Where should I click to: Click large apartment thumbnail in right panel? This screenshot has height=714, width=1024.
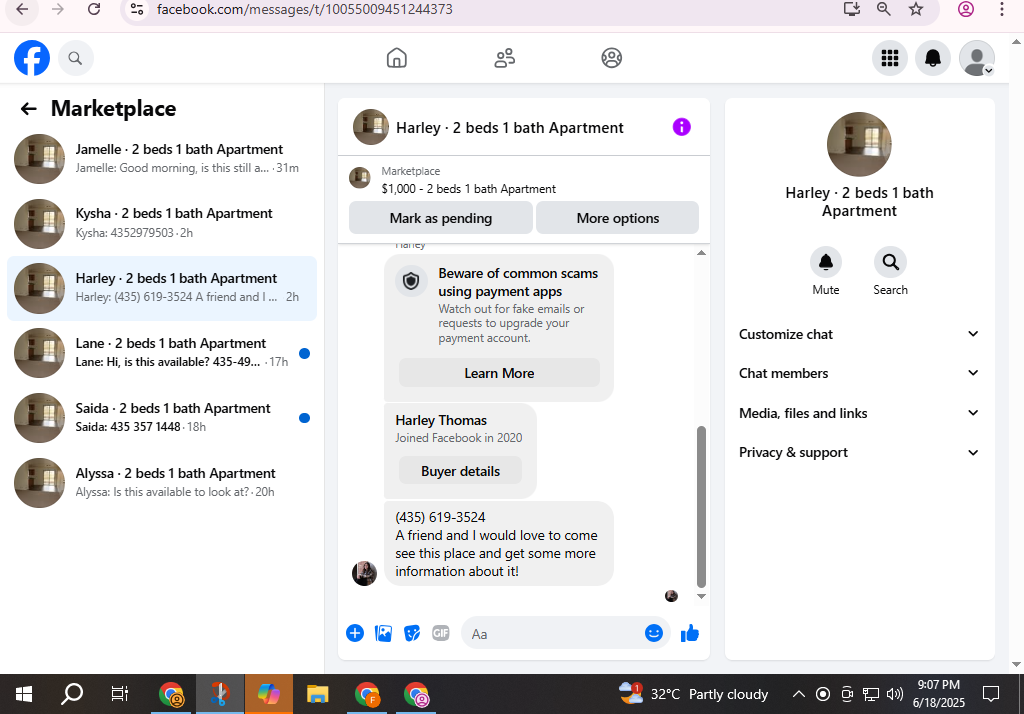pos(859,144)
